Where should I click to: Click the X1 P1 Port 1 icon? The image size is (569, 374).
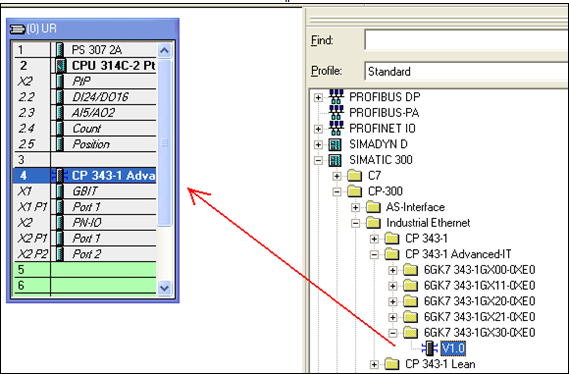[60, 207]
